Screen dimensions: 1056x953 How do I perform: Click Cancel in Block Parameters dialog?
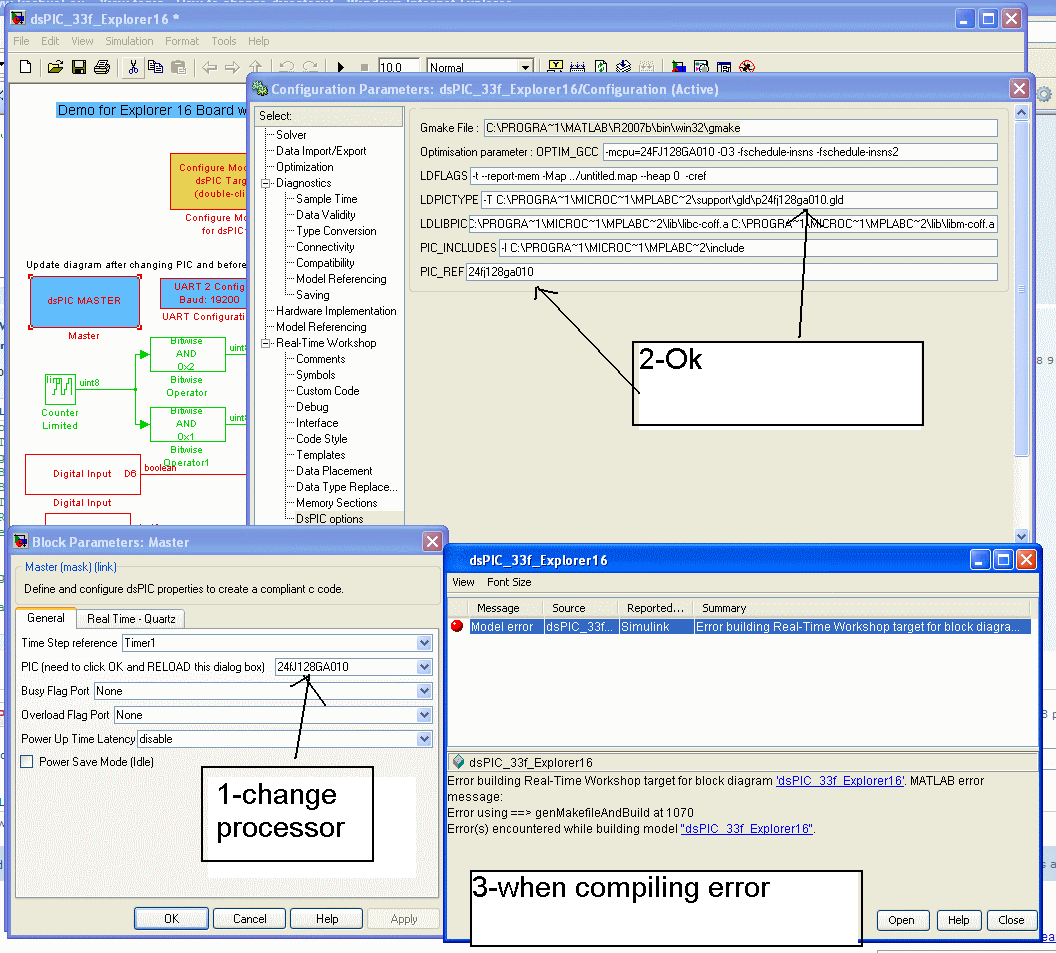click(x=249, y=919)
